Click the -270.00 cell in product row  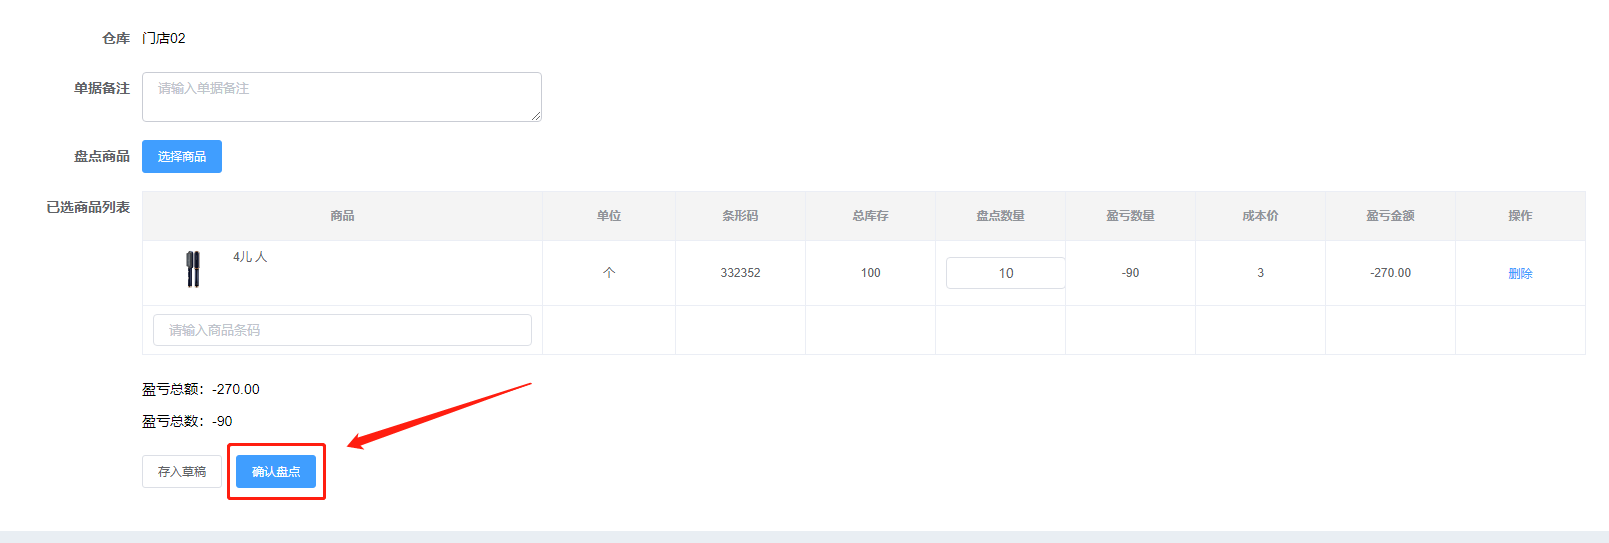pos(1390,273)
